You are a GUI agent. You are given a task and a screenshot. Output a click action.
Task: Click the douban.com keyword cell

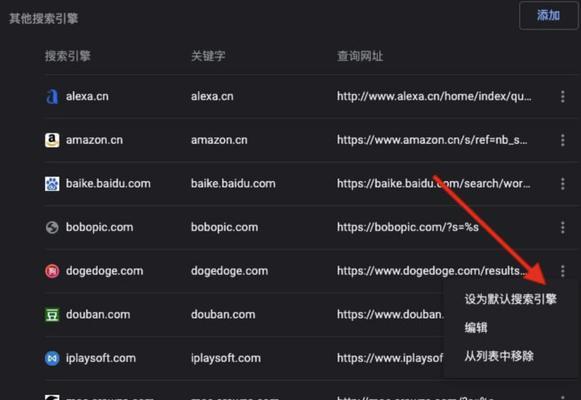pos(223,315)
